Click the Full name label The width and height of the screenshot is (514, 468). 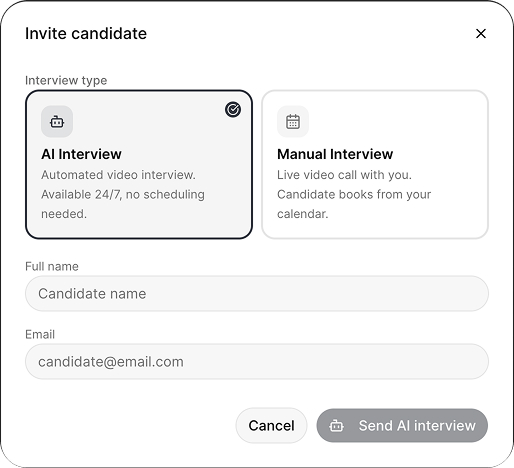pyautogui.click(x=52, y=266)
